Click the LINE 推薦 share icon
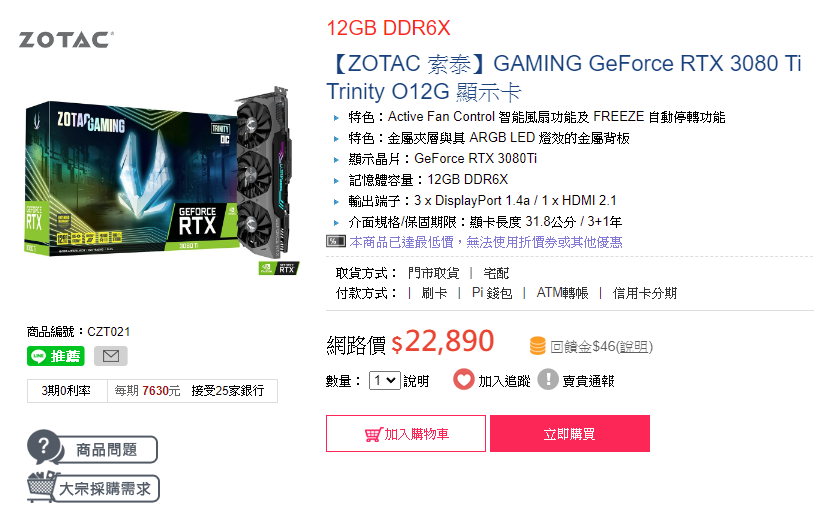This screenshot has width=814, height=515. pyautogui.click(x=56, y=356)
